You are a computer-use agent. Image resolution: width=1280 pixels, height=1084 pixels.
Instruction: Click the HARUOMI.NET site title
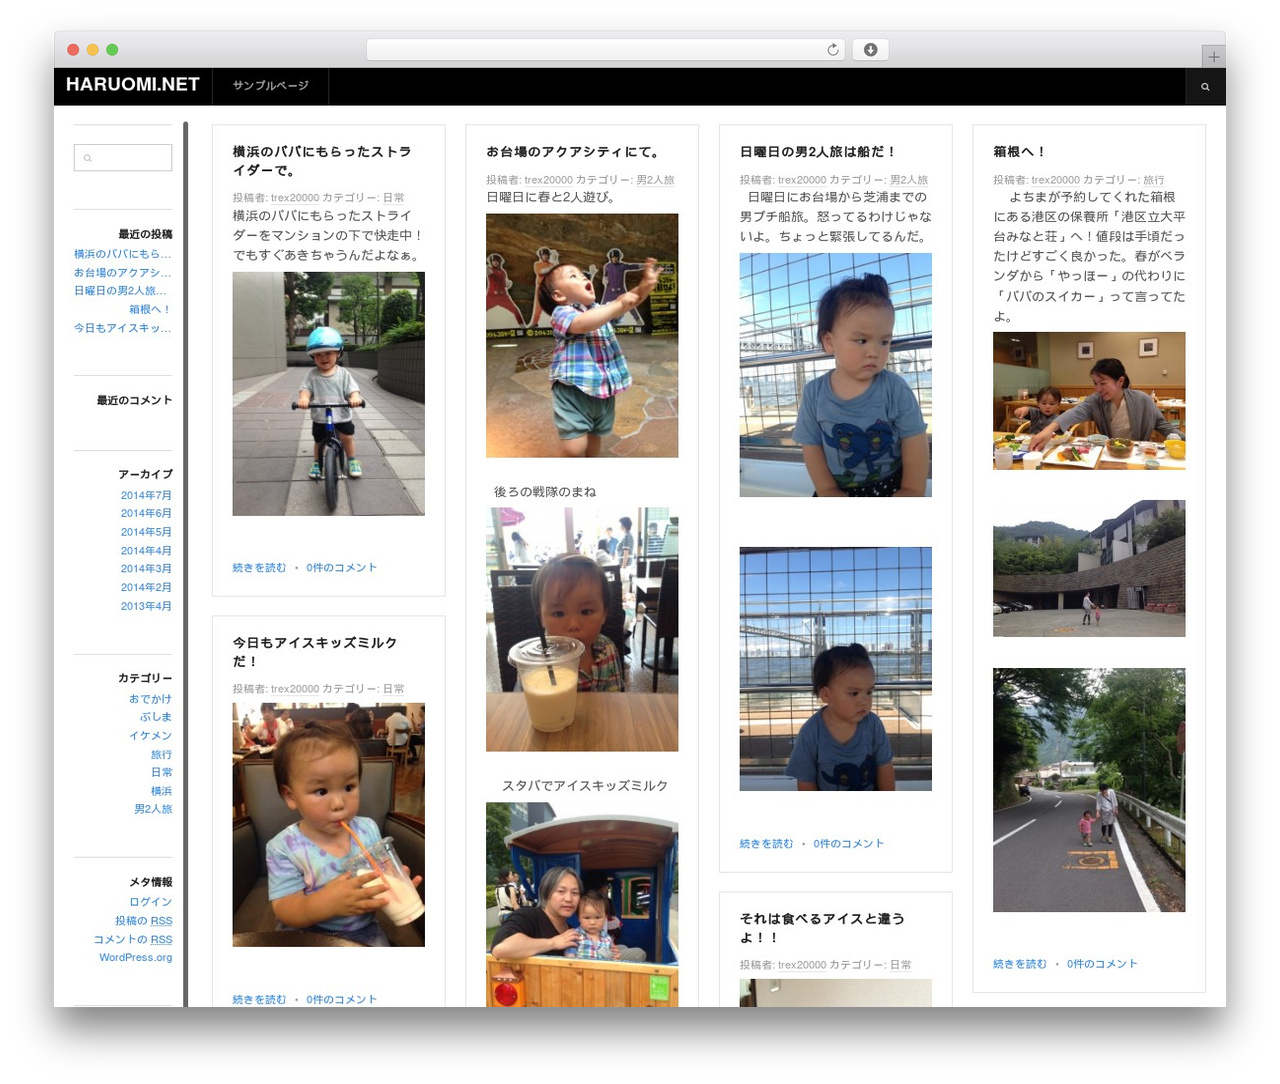point(133,85)
